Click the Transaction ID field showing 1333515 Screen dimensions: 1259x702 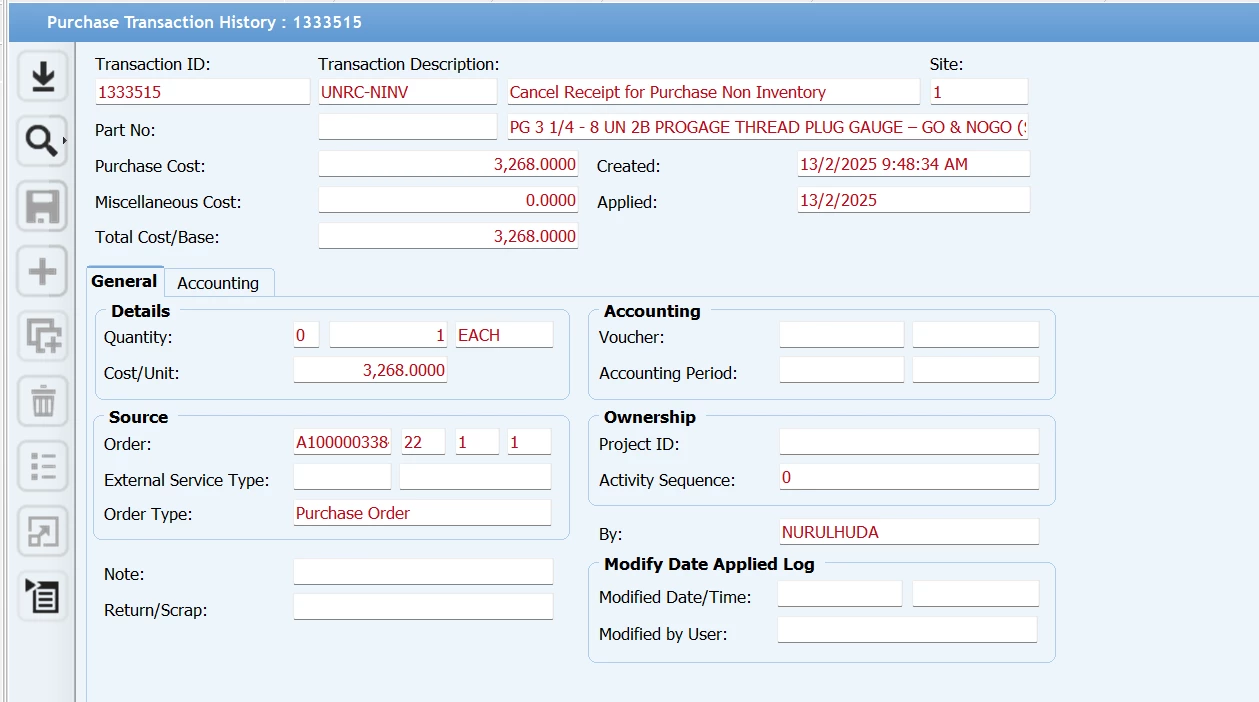click(203, 92)
